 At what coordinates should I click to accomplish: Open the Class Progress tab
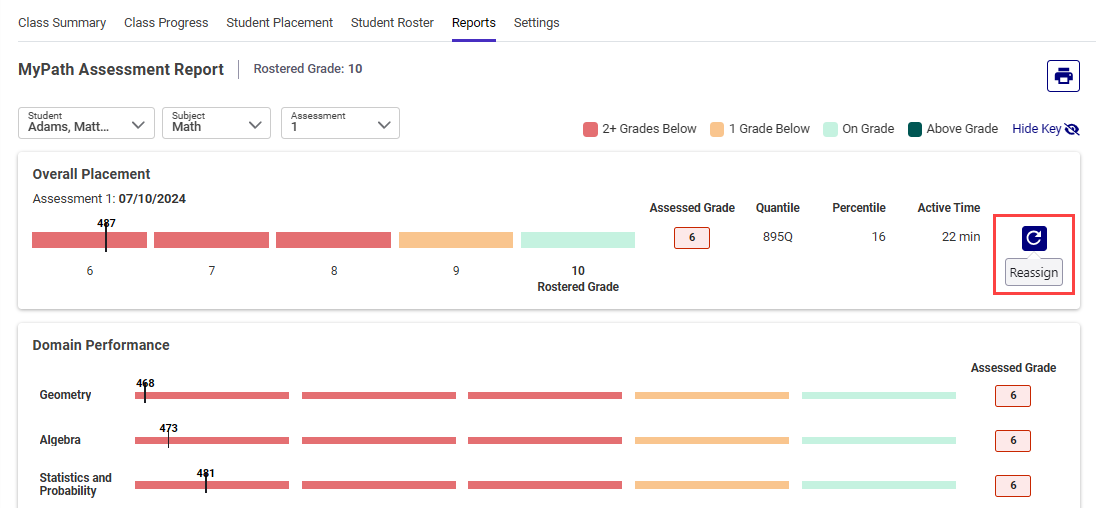point(166,22)
